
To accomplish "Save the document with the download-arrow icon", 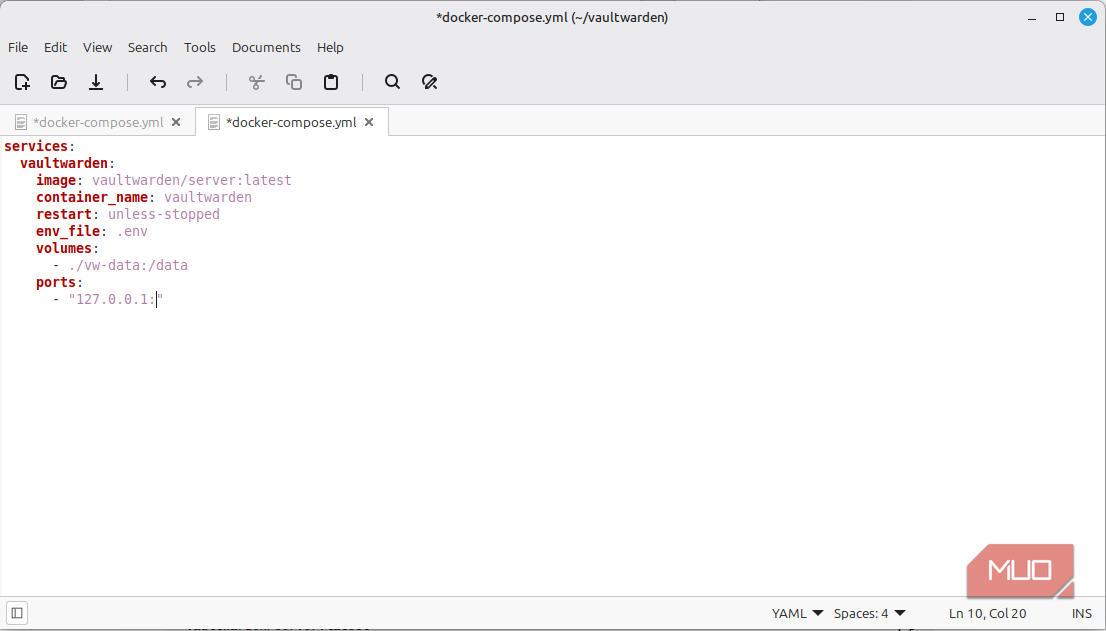I will (x=96, y=82).
